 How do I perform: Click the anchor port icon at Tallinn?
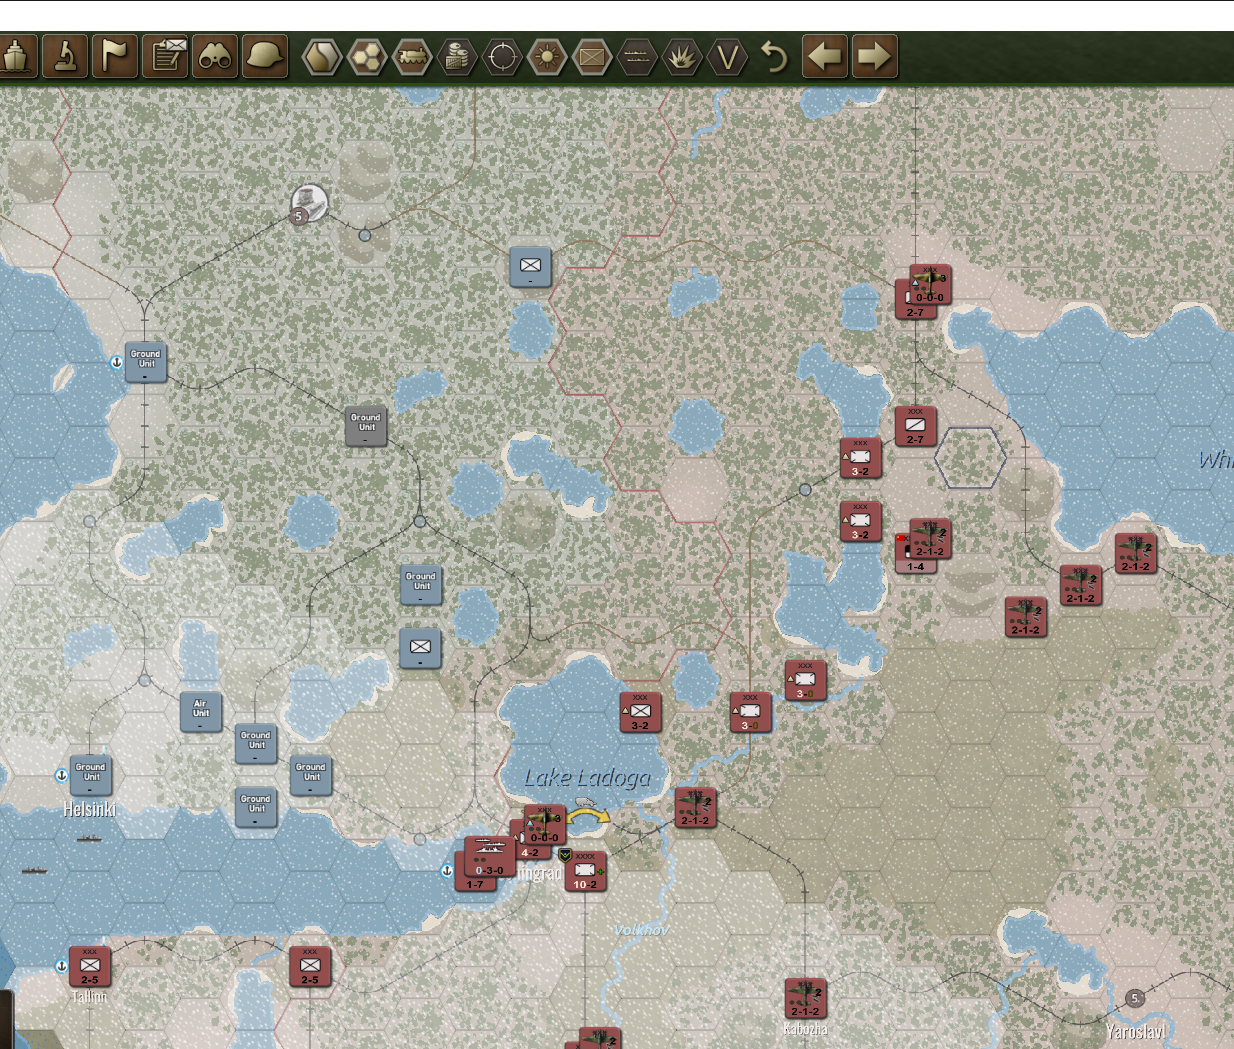pyautogui.click(x=61, y=966)
